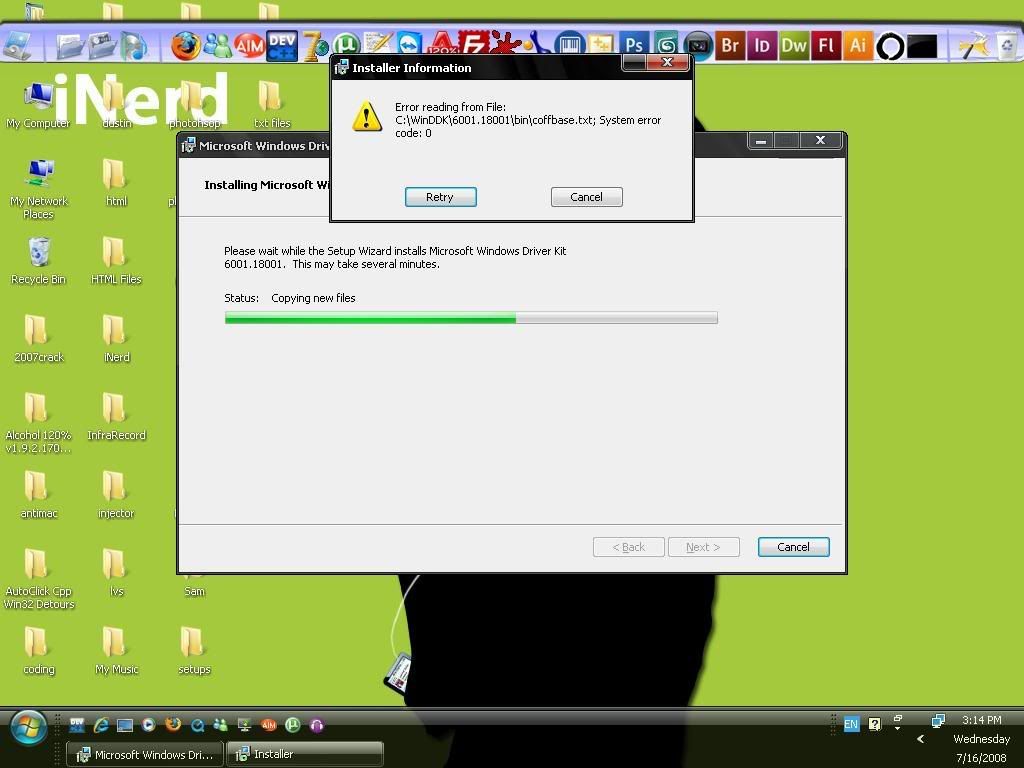Click Retry in the Installer Information dialog

click(x=440, y=197)
